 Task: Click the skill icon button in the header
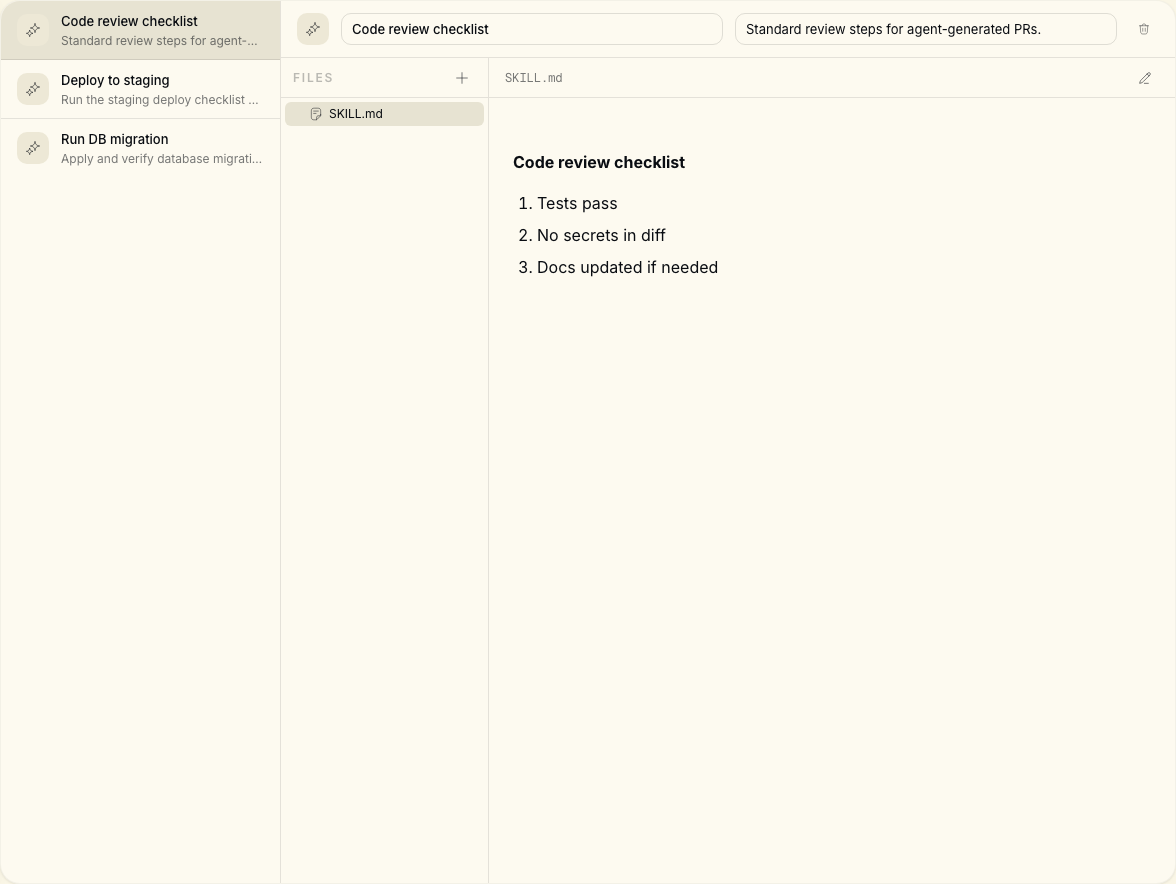pos(313,29)
